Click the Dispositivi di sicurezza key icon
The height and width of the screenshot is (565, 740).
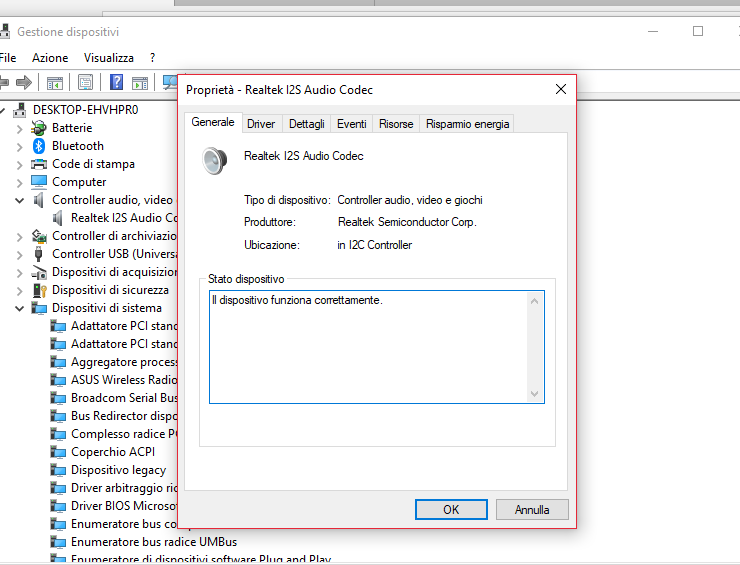[x=40, y=290]
